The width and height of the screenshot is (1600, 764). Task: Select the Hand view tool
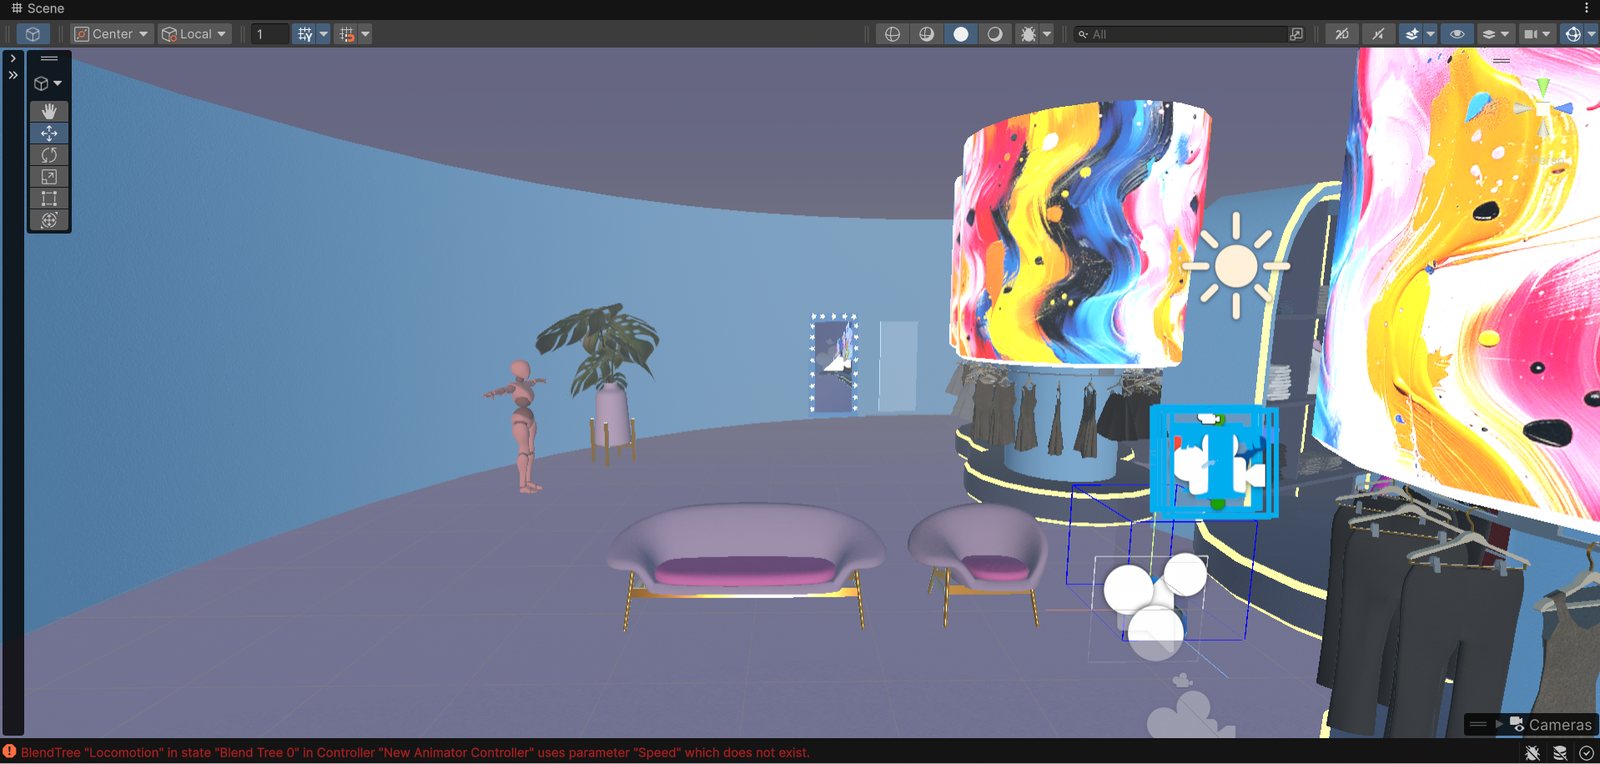49,111
